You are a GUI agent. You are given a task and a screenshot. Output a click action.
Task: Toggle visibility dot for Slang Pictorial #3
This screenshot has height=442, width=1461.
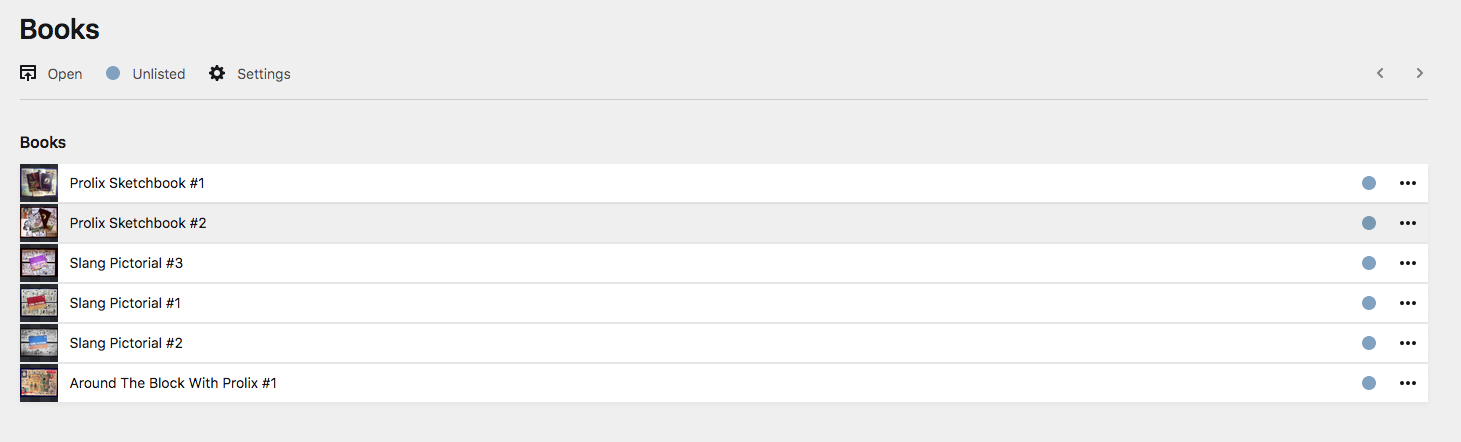[x=1369, y=263]
